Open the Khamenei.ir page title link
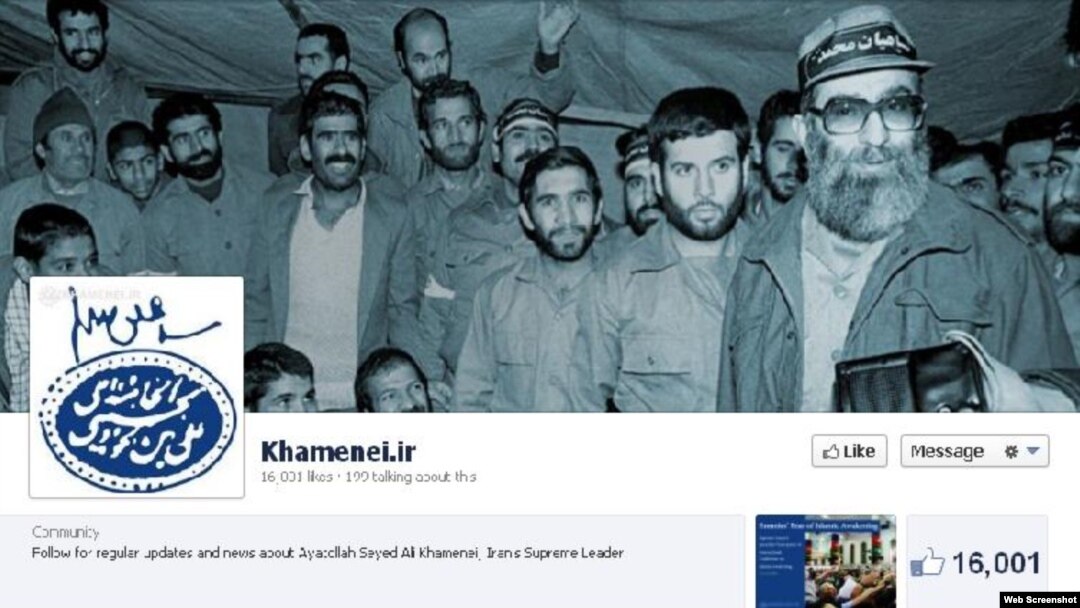This screenshot has width=1080, height=608. [x=338, y=452]
